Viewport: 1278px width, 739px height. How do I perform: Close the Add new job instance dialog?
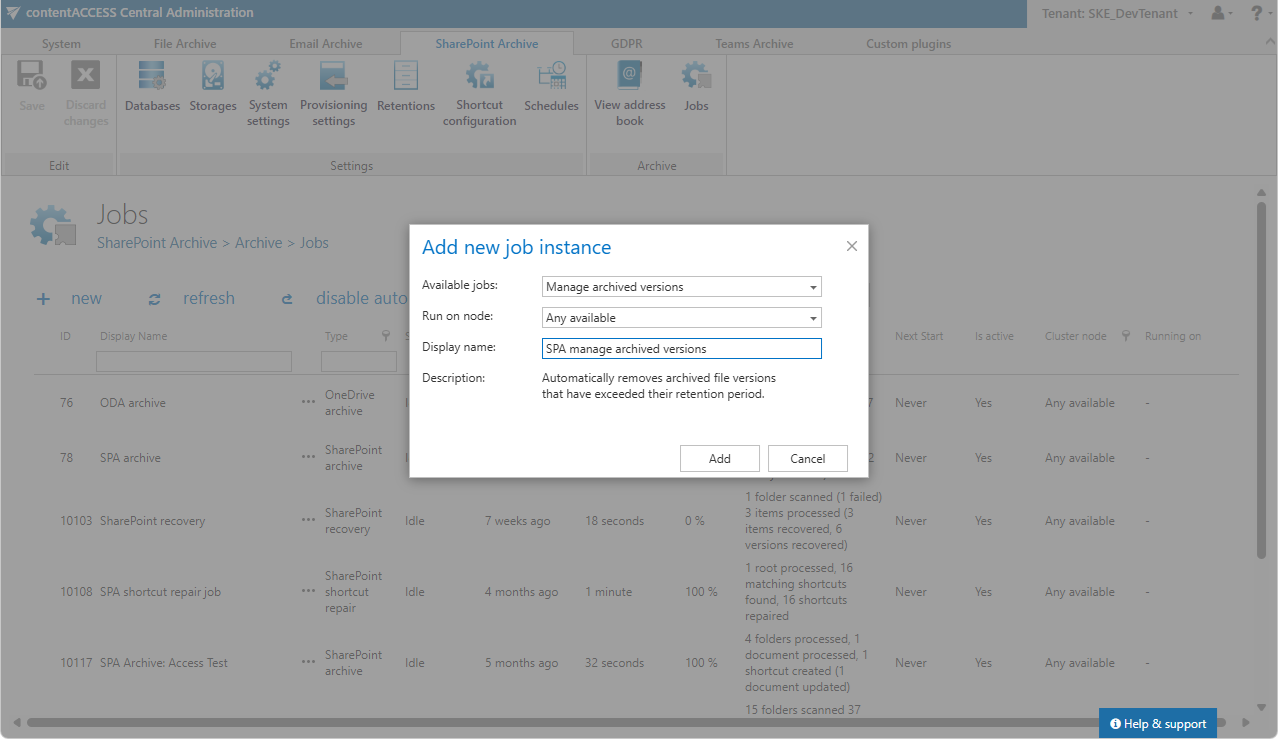(x=852, y=246)
